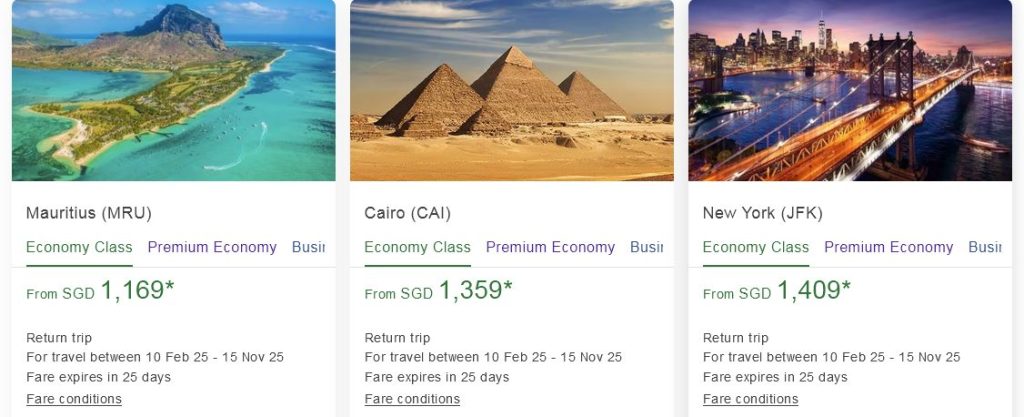Screen dimensions: 1024x417
Task: Select the cut-off Business tab for Cairo
Action: click(x=646, y=247)
